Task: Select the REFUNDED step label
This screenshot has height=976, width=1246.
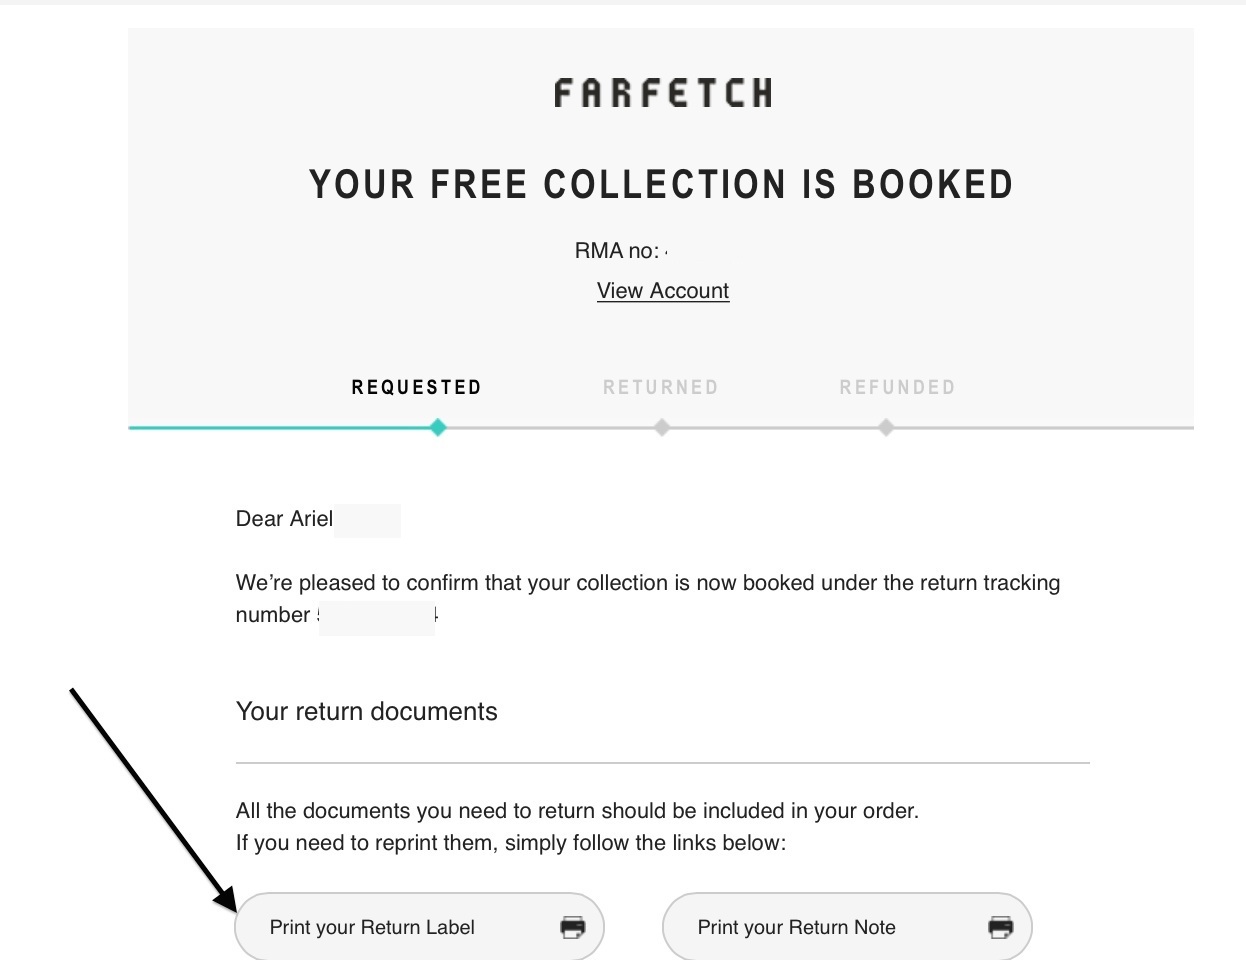Action: click(x=897, y=388)
